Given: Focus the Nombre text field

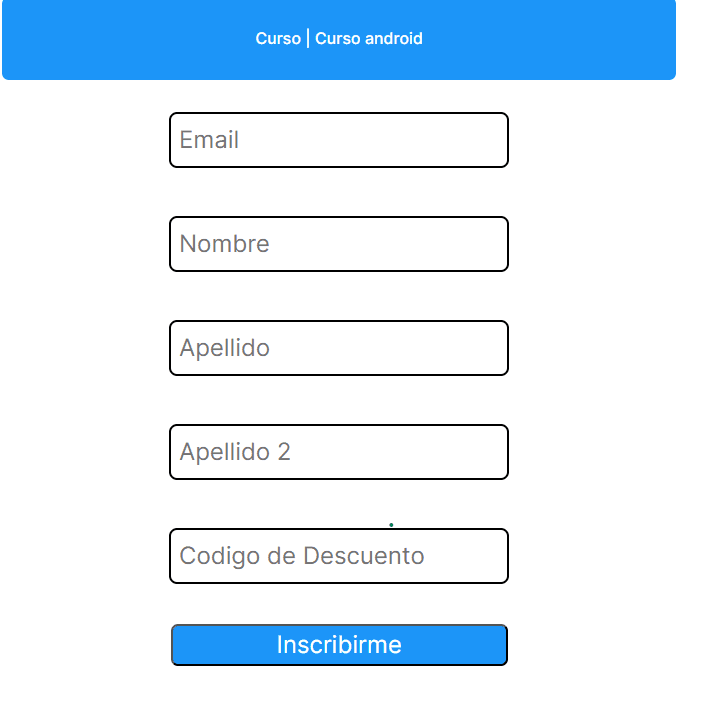Looking at the screenshot, I should point(338,244).
